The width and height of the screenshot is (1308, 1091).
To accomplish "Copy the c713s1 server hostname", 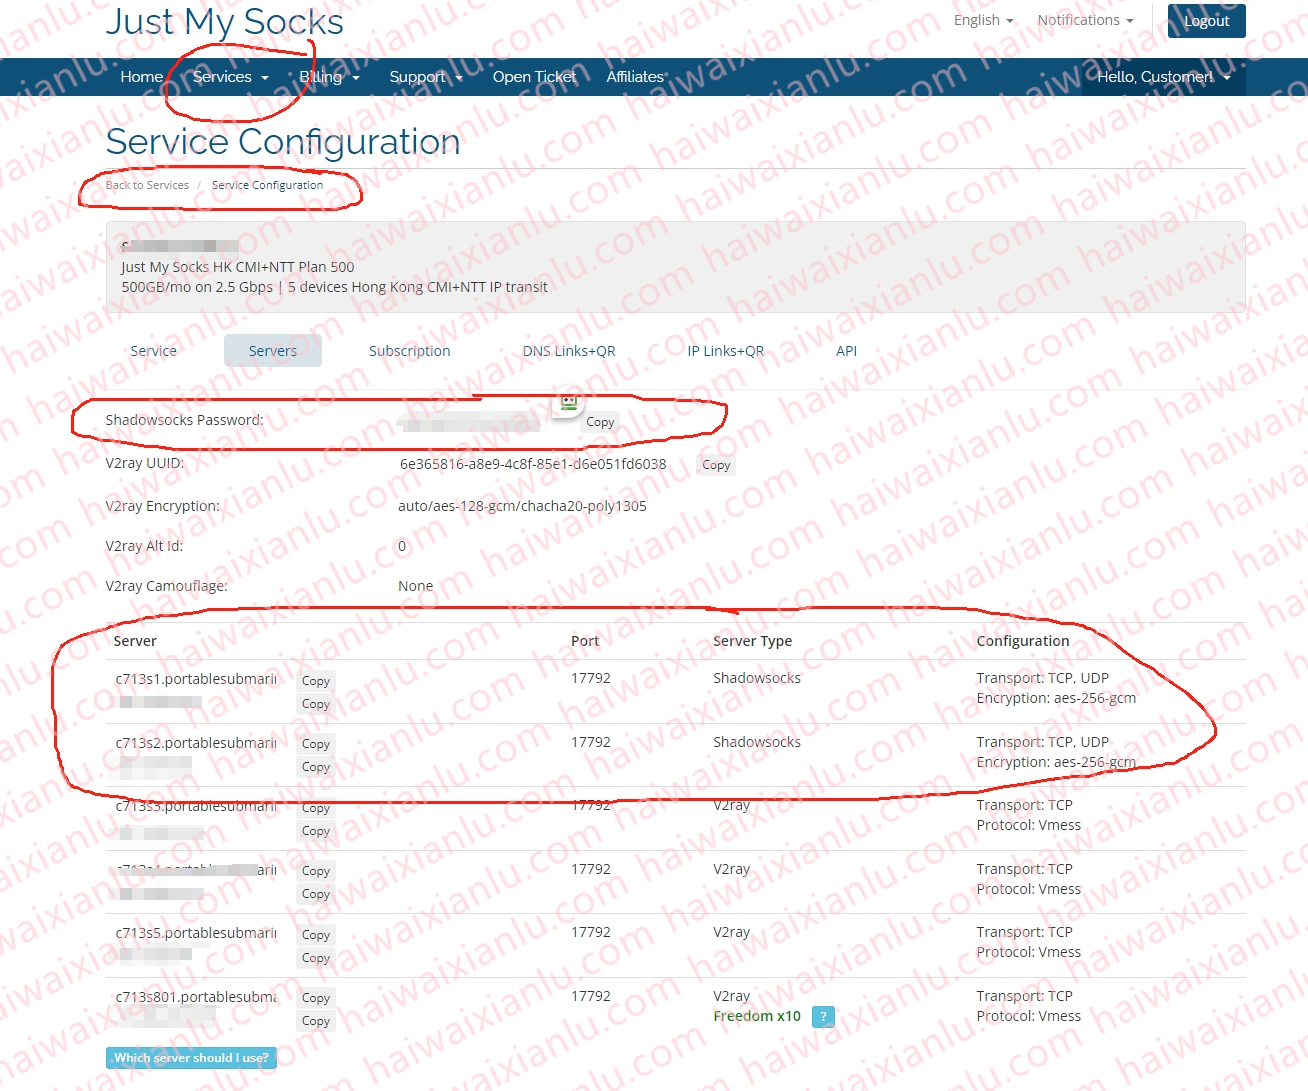I will [x=315, y=681].
